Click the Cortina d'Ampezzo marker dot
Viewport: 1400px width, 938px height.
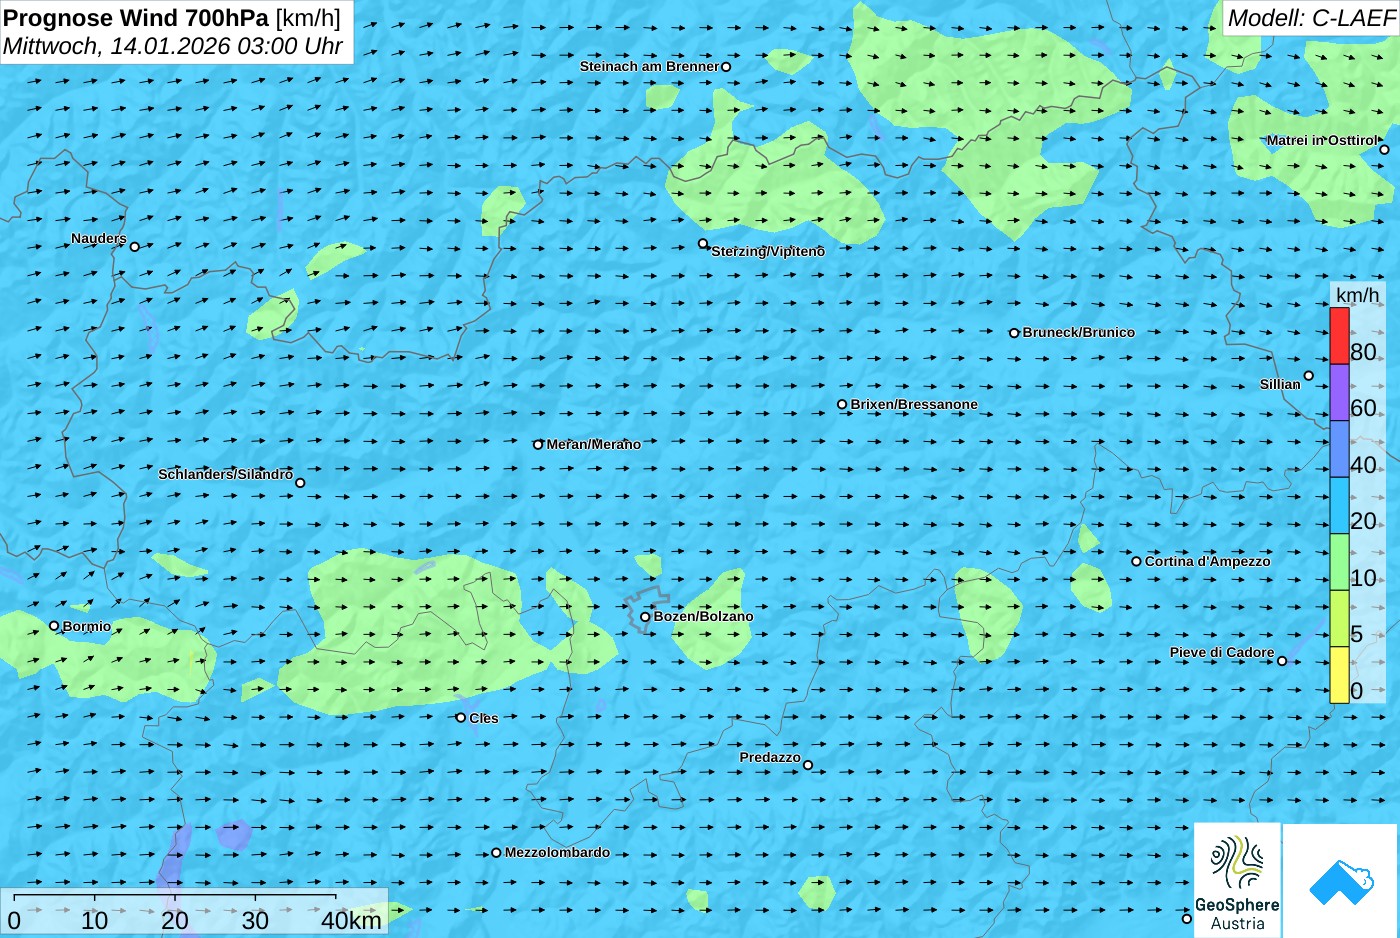pyautogui.click(x=1136, y=561)
